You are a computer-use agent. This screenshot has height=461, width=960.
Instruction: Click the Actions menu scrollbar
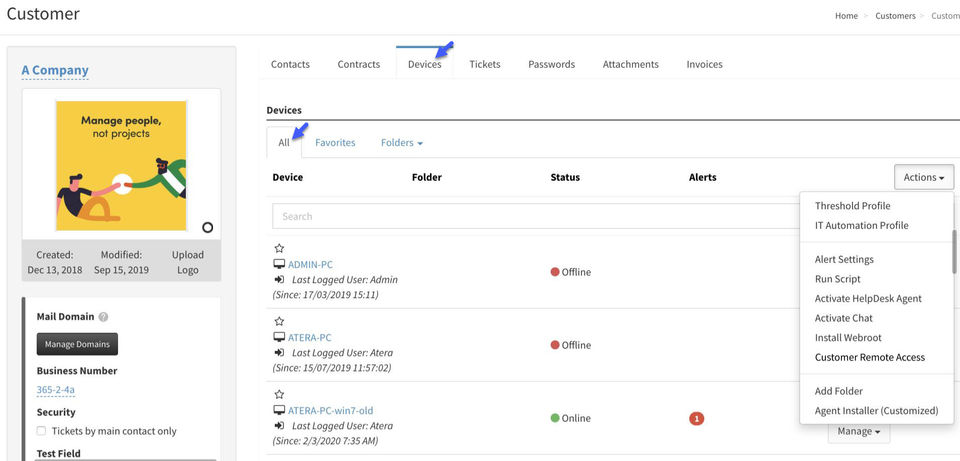pyautogui.click(x=953, y=252)
